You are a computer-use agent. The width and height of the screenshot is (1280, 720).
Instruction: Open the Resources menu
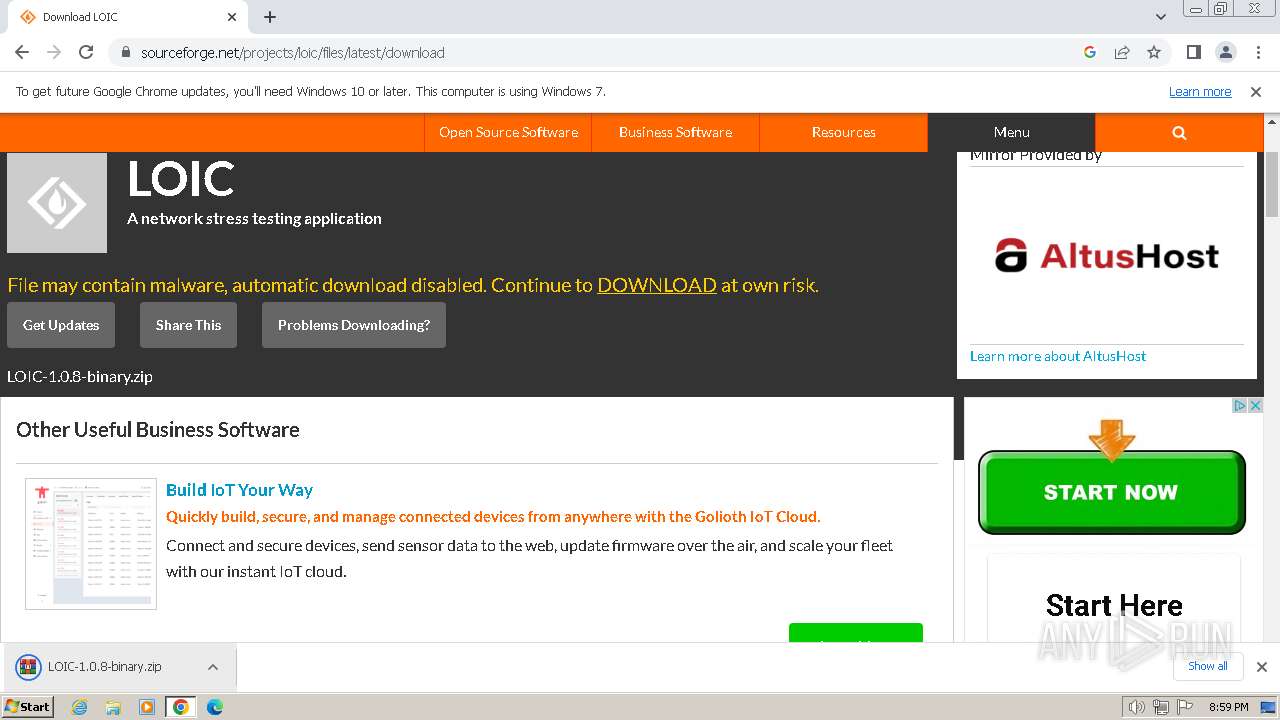pos(843,132)
